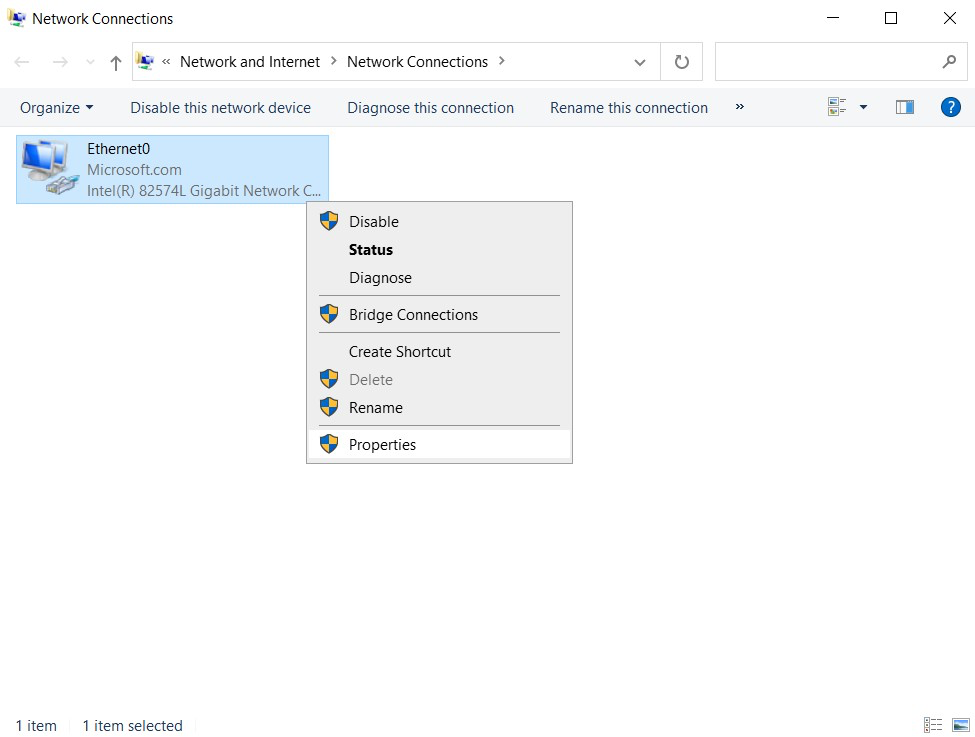Click the shield icon beside Rename

(x=329, y=407)
